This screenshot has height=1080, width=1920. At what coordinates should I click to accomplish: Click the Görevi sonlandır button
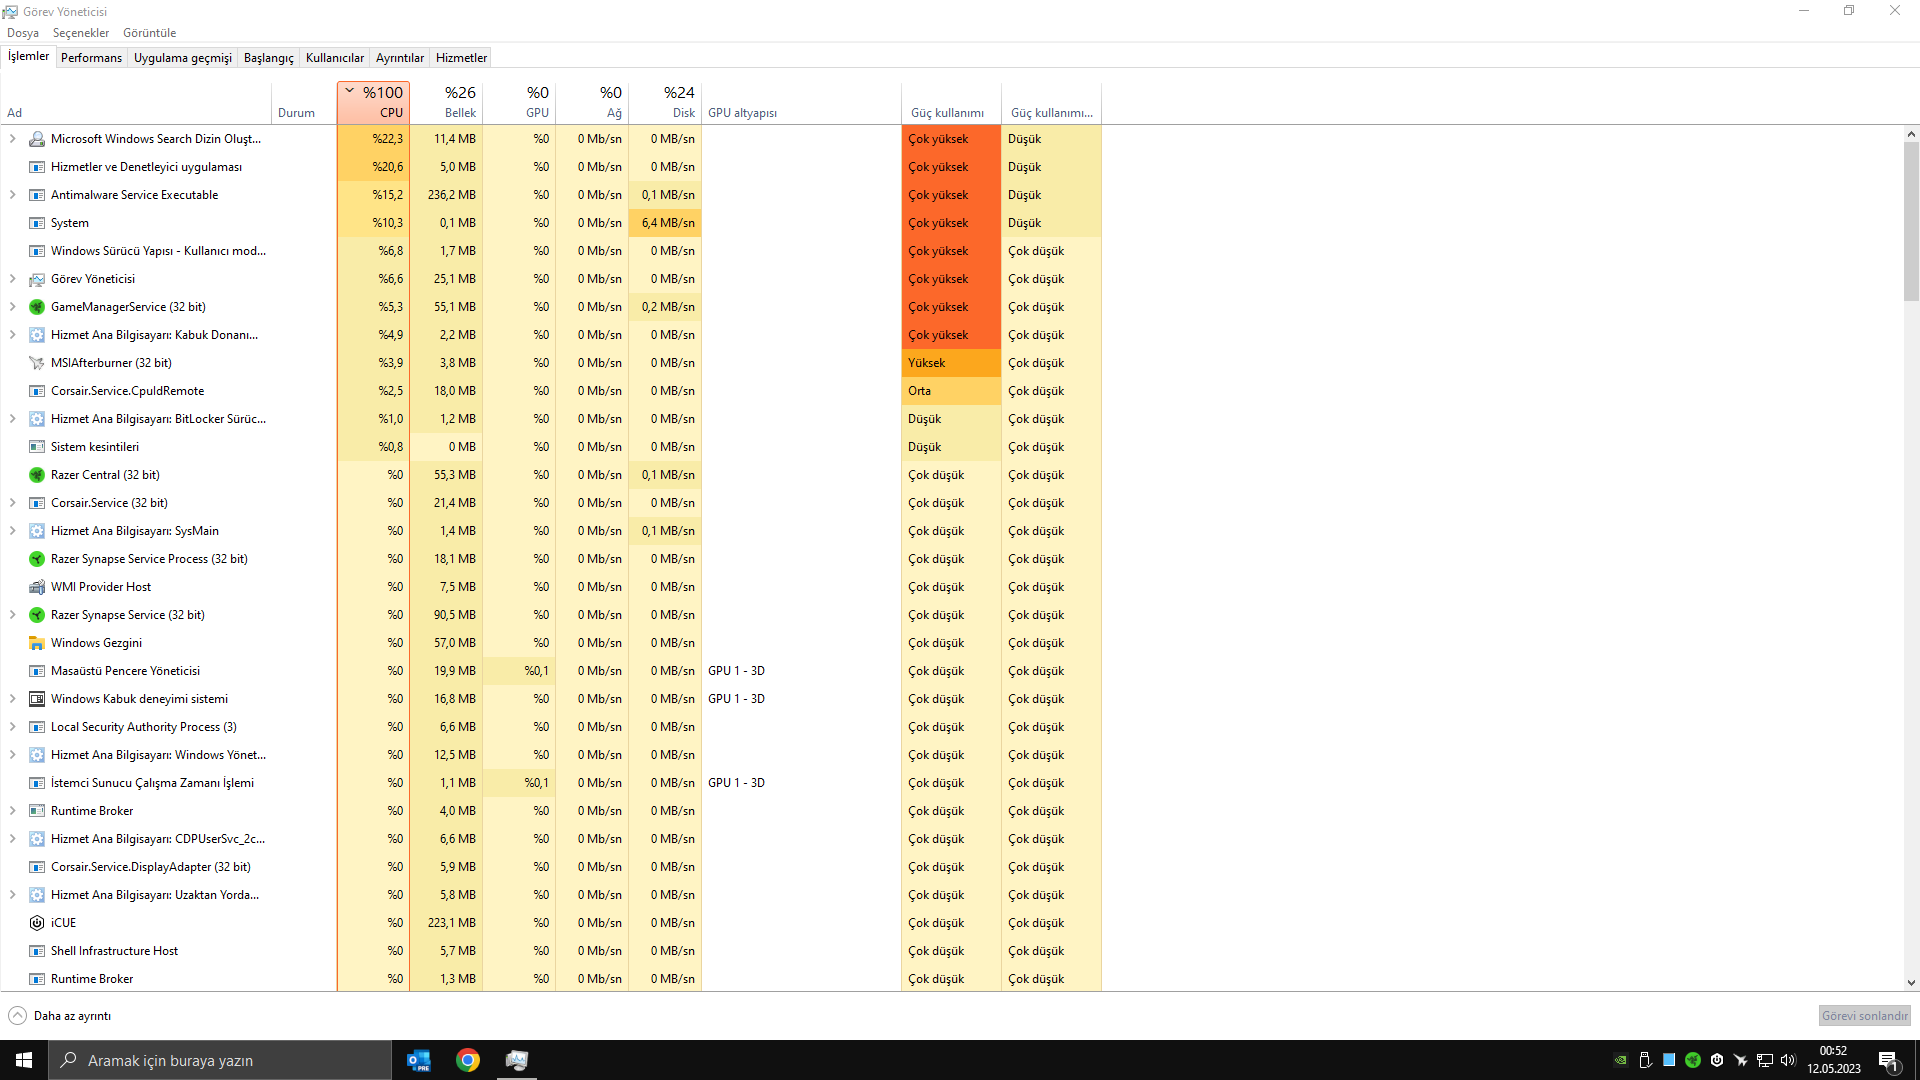coord(1864,1016)
